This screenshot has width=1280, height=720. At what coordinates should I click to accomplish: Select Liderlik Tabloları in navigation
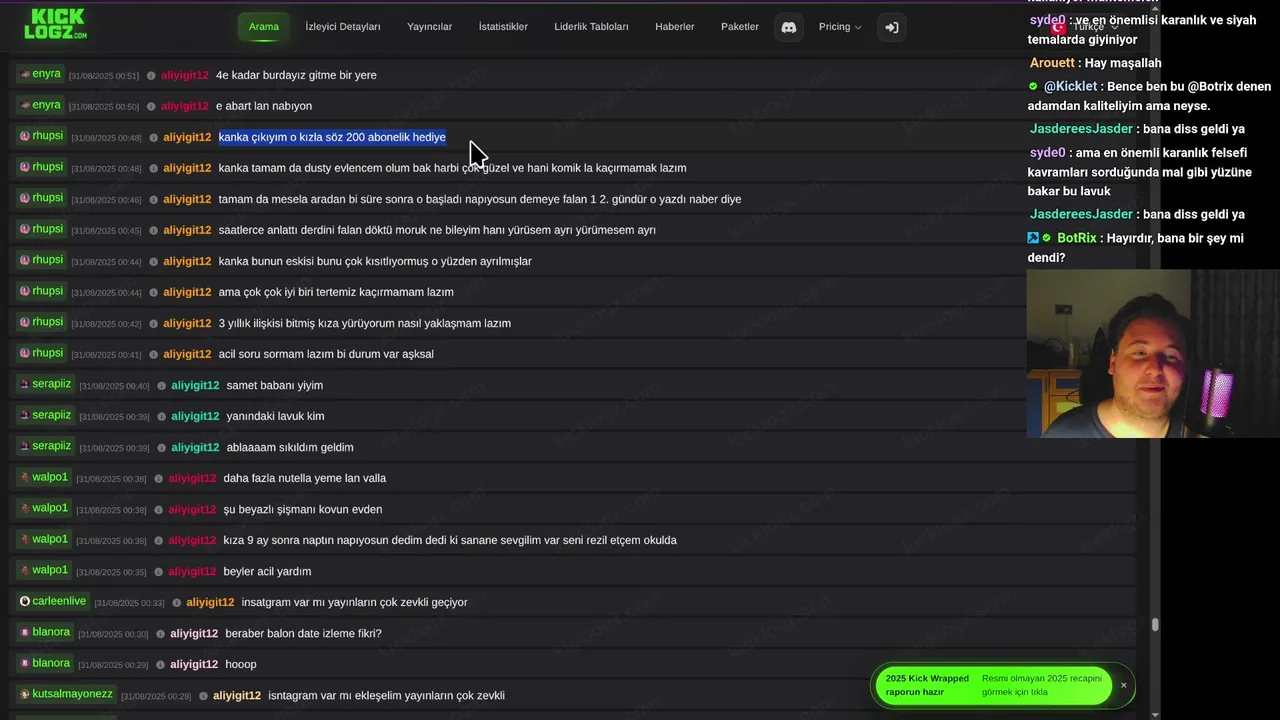point(592,27)
